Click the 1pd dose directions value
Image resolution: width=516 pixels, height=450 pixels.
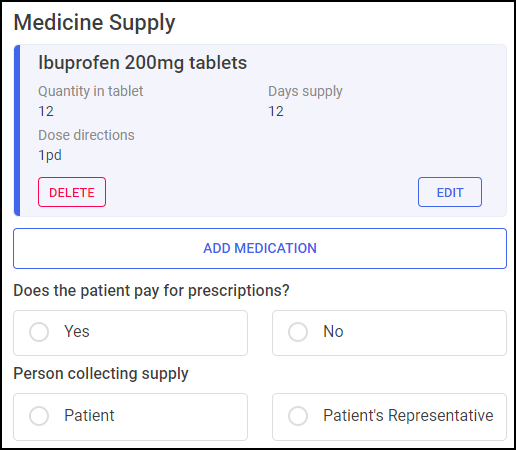click(50, 155)
